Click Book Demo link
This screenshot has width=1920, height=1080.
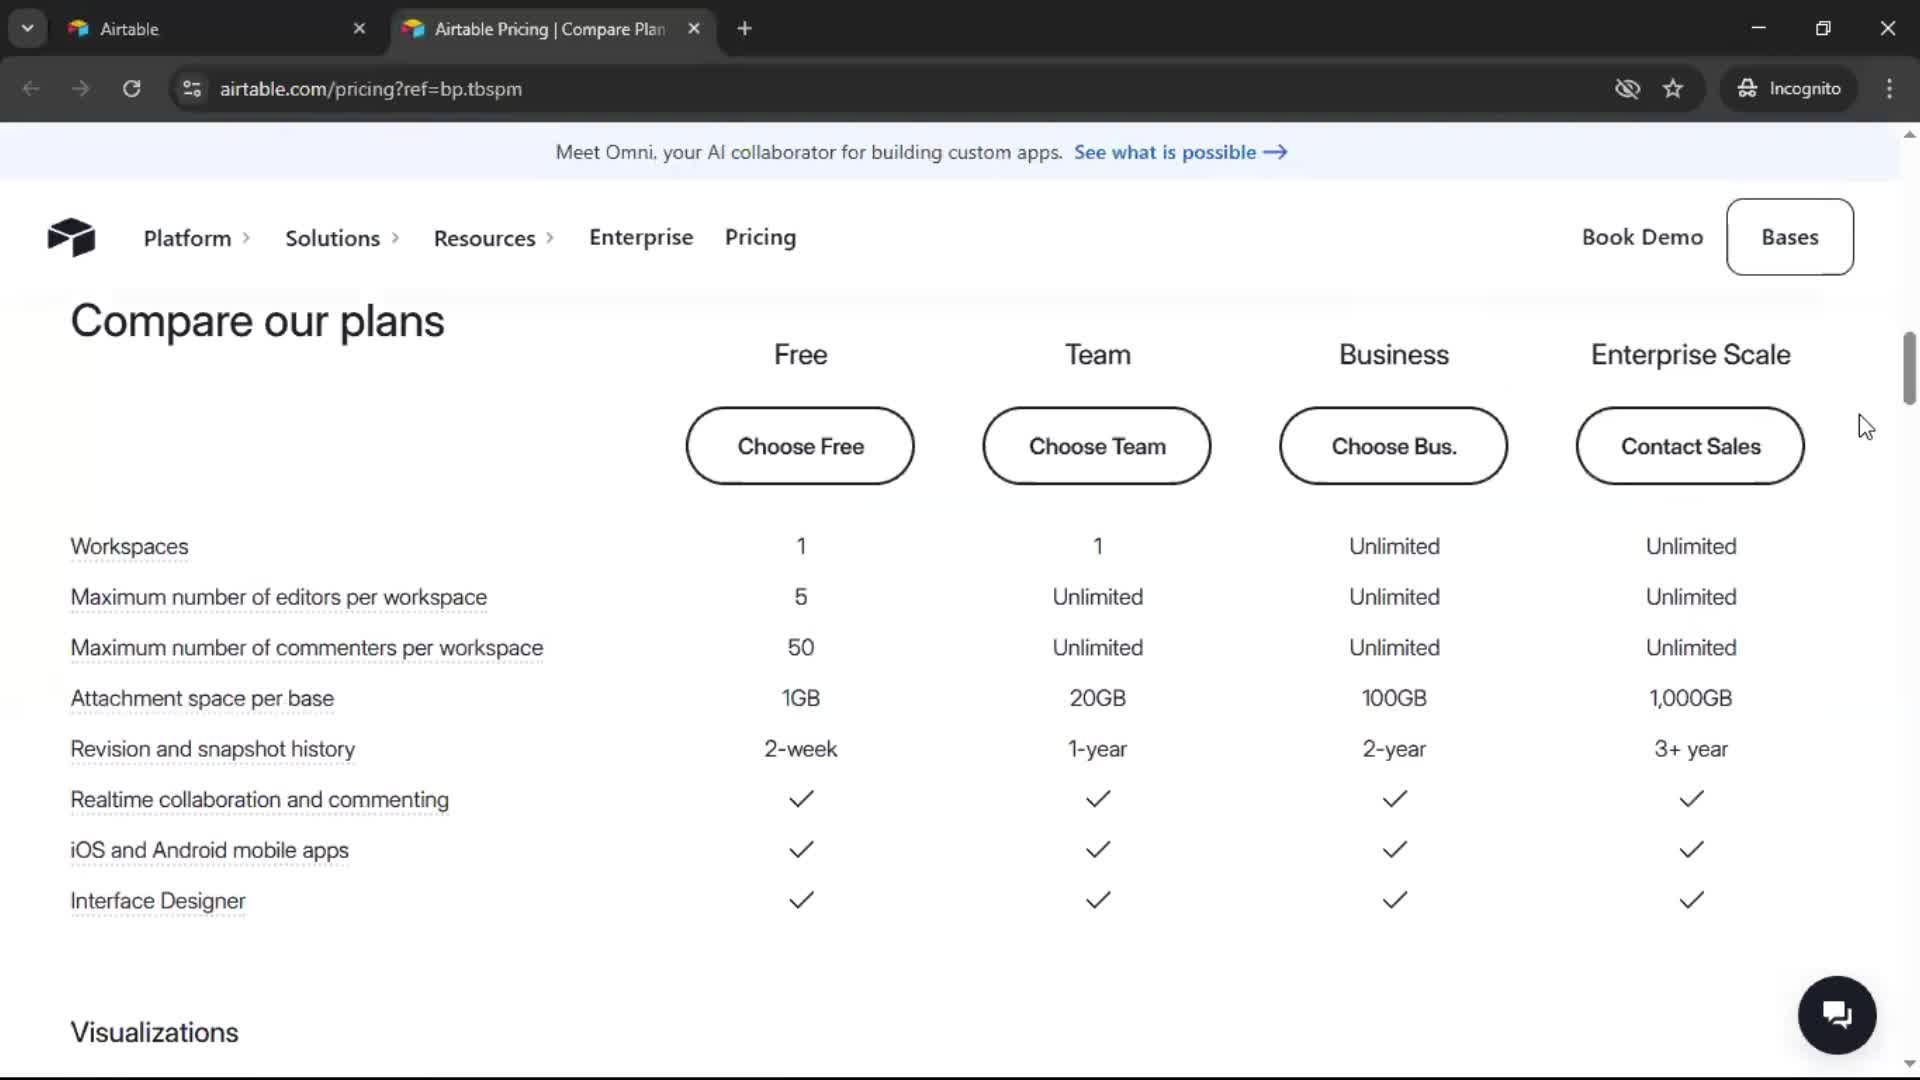pos(1642,237)
